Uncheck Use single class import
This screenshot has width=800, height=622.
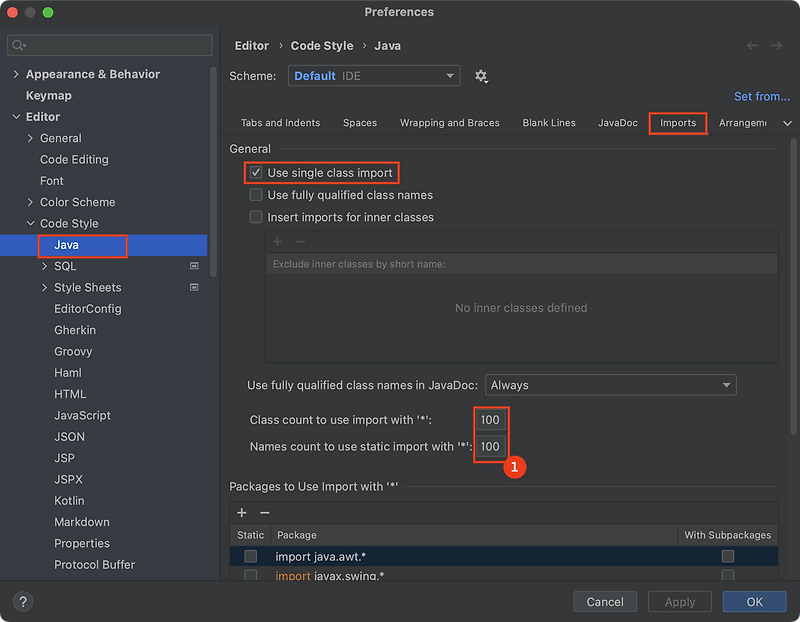pyautogui.click(x=256, y=172)
